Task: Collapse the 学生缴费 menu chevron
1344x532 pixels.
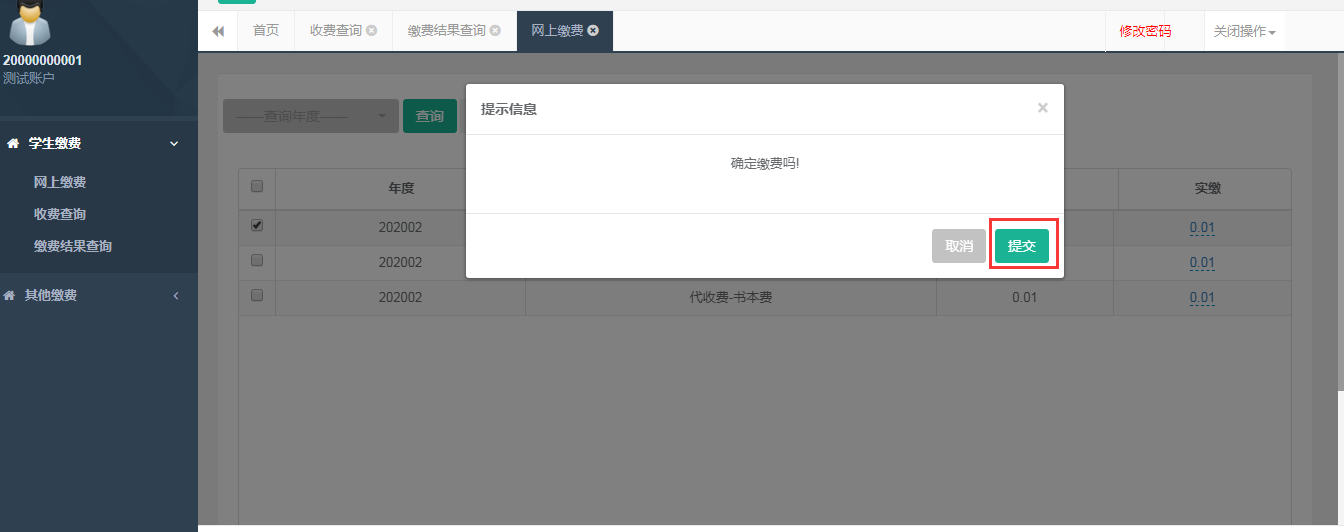Action: pyautogui.click(x=174, y=144)
